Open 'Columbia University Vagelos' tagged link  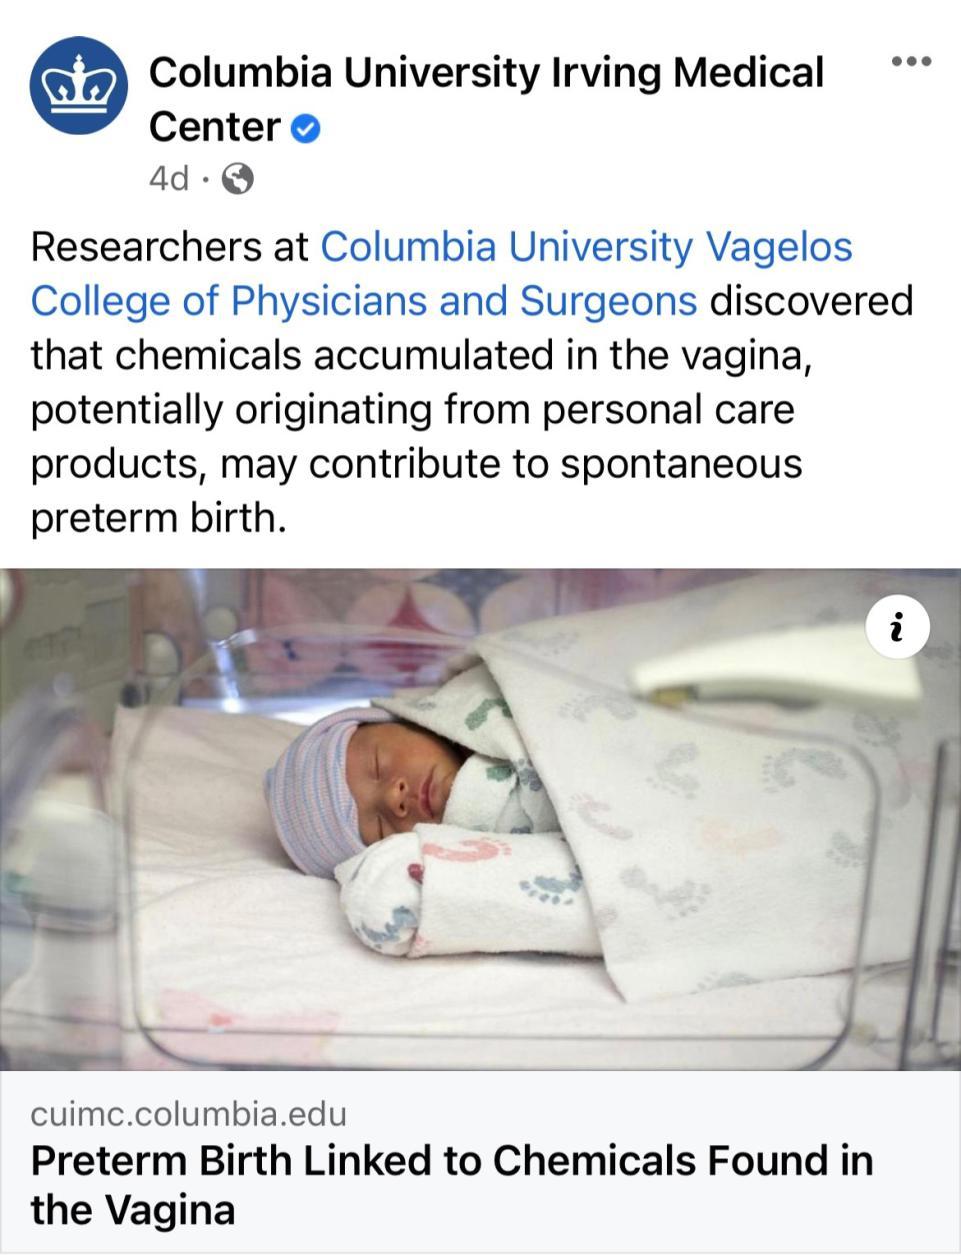(x=586, y=247)
